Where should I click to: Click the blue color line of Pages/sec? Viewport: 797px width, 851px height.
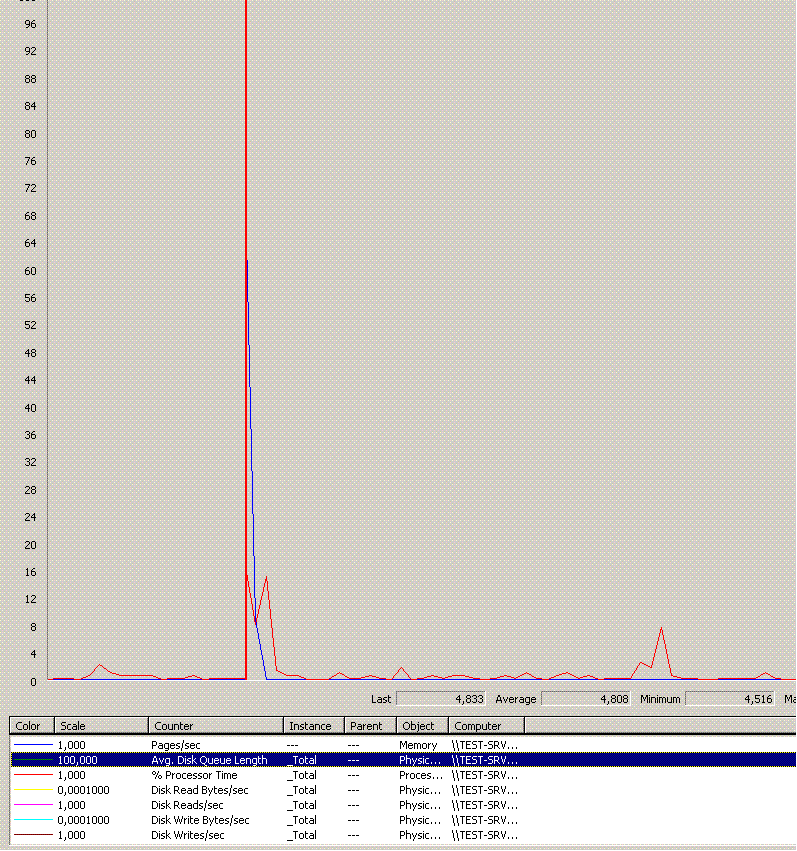coord(32,746)
